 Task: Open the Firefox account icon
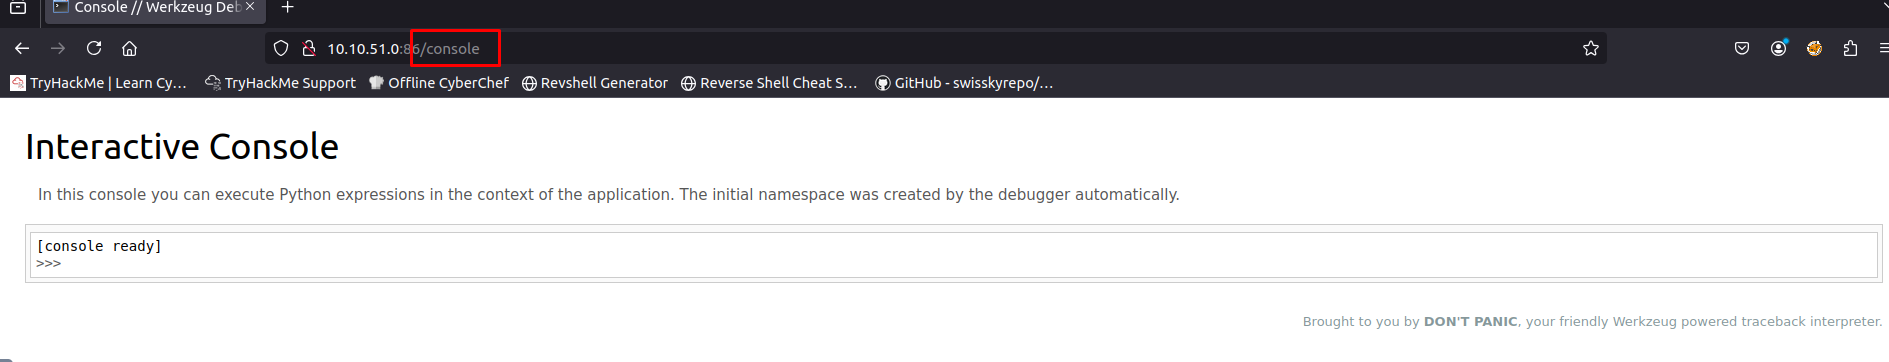[1778, 48]
